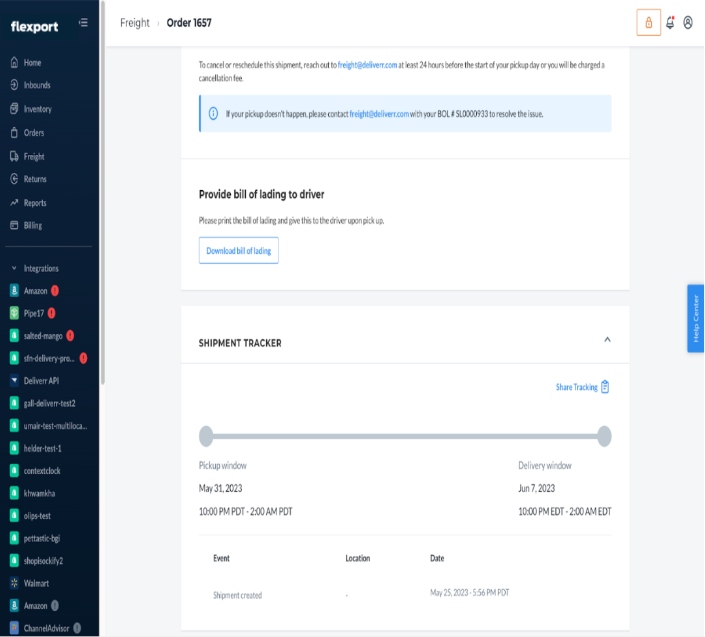
Task: Click gray badge on lower Amazon
Action: tap(55, 606)
